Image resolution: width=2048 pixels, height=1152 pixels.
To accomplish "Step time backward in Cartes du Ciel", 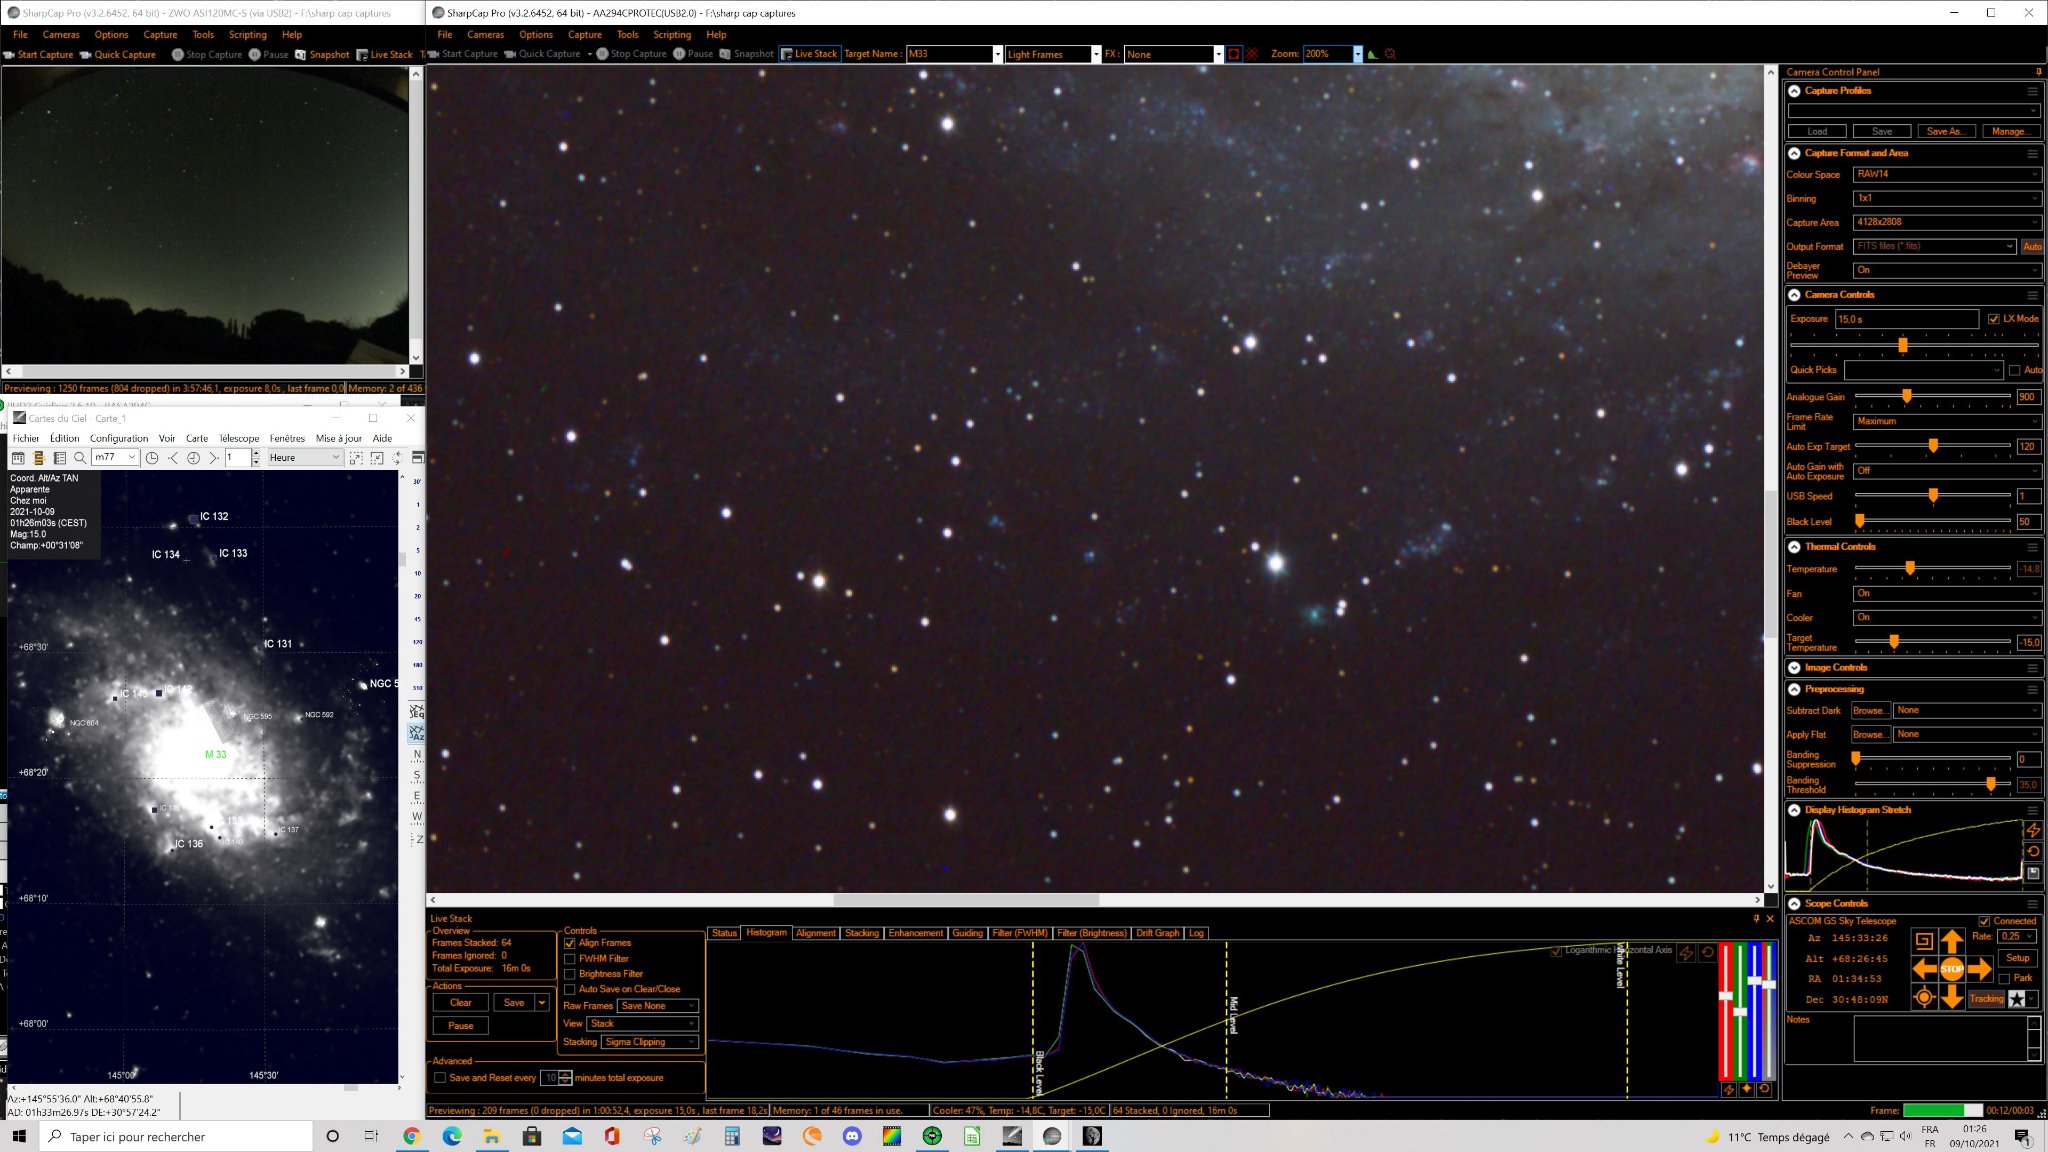I will click(173, 458).
